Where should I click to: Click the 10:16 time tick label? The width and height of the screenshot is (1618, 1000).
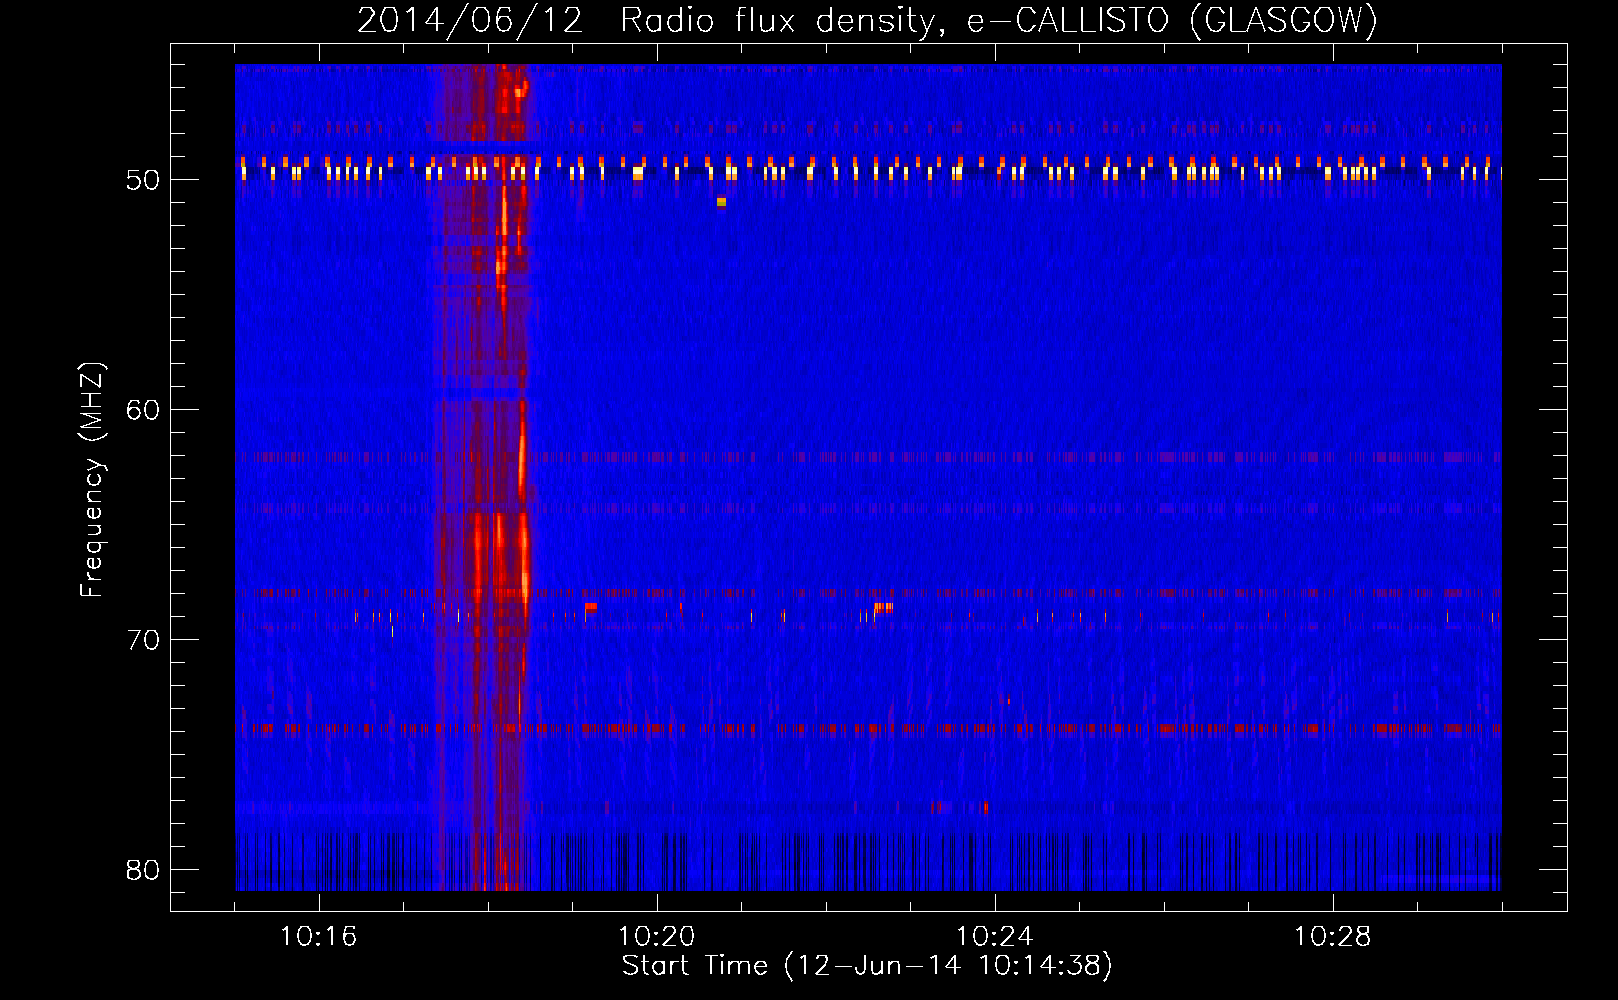[x=319, y=937]
